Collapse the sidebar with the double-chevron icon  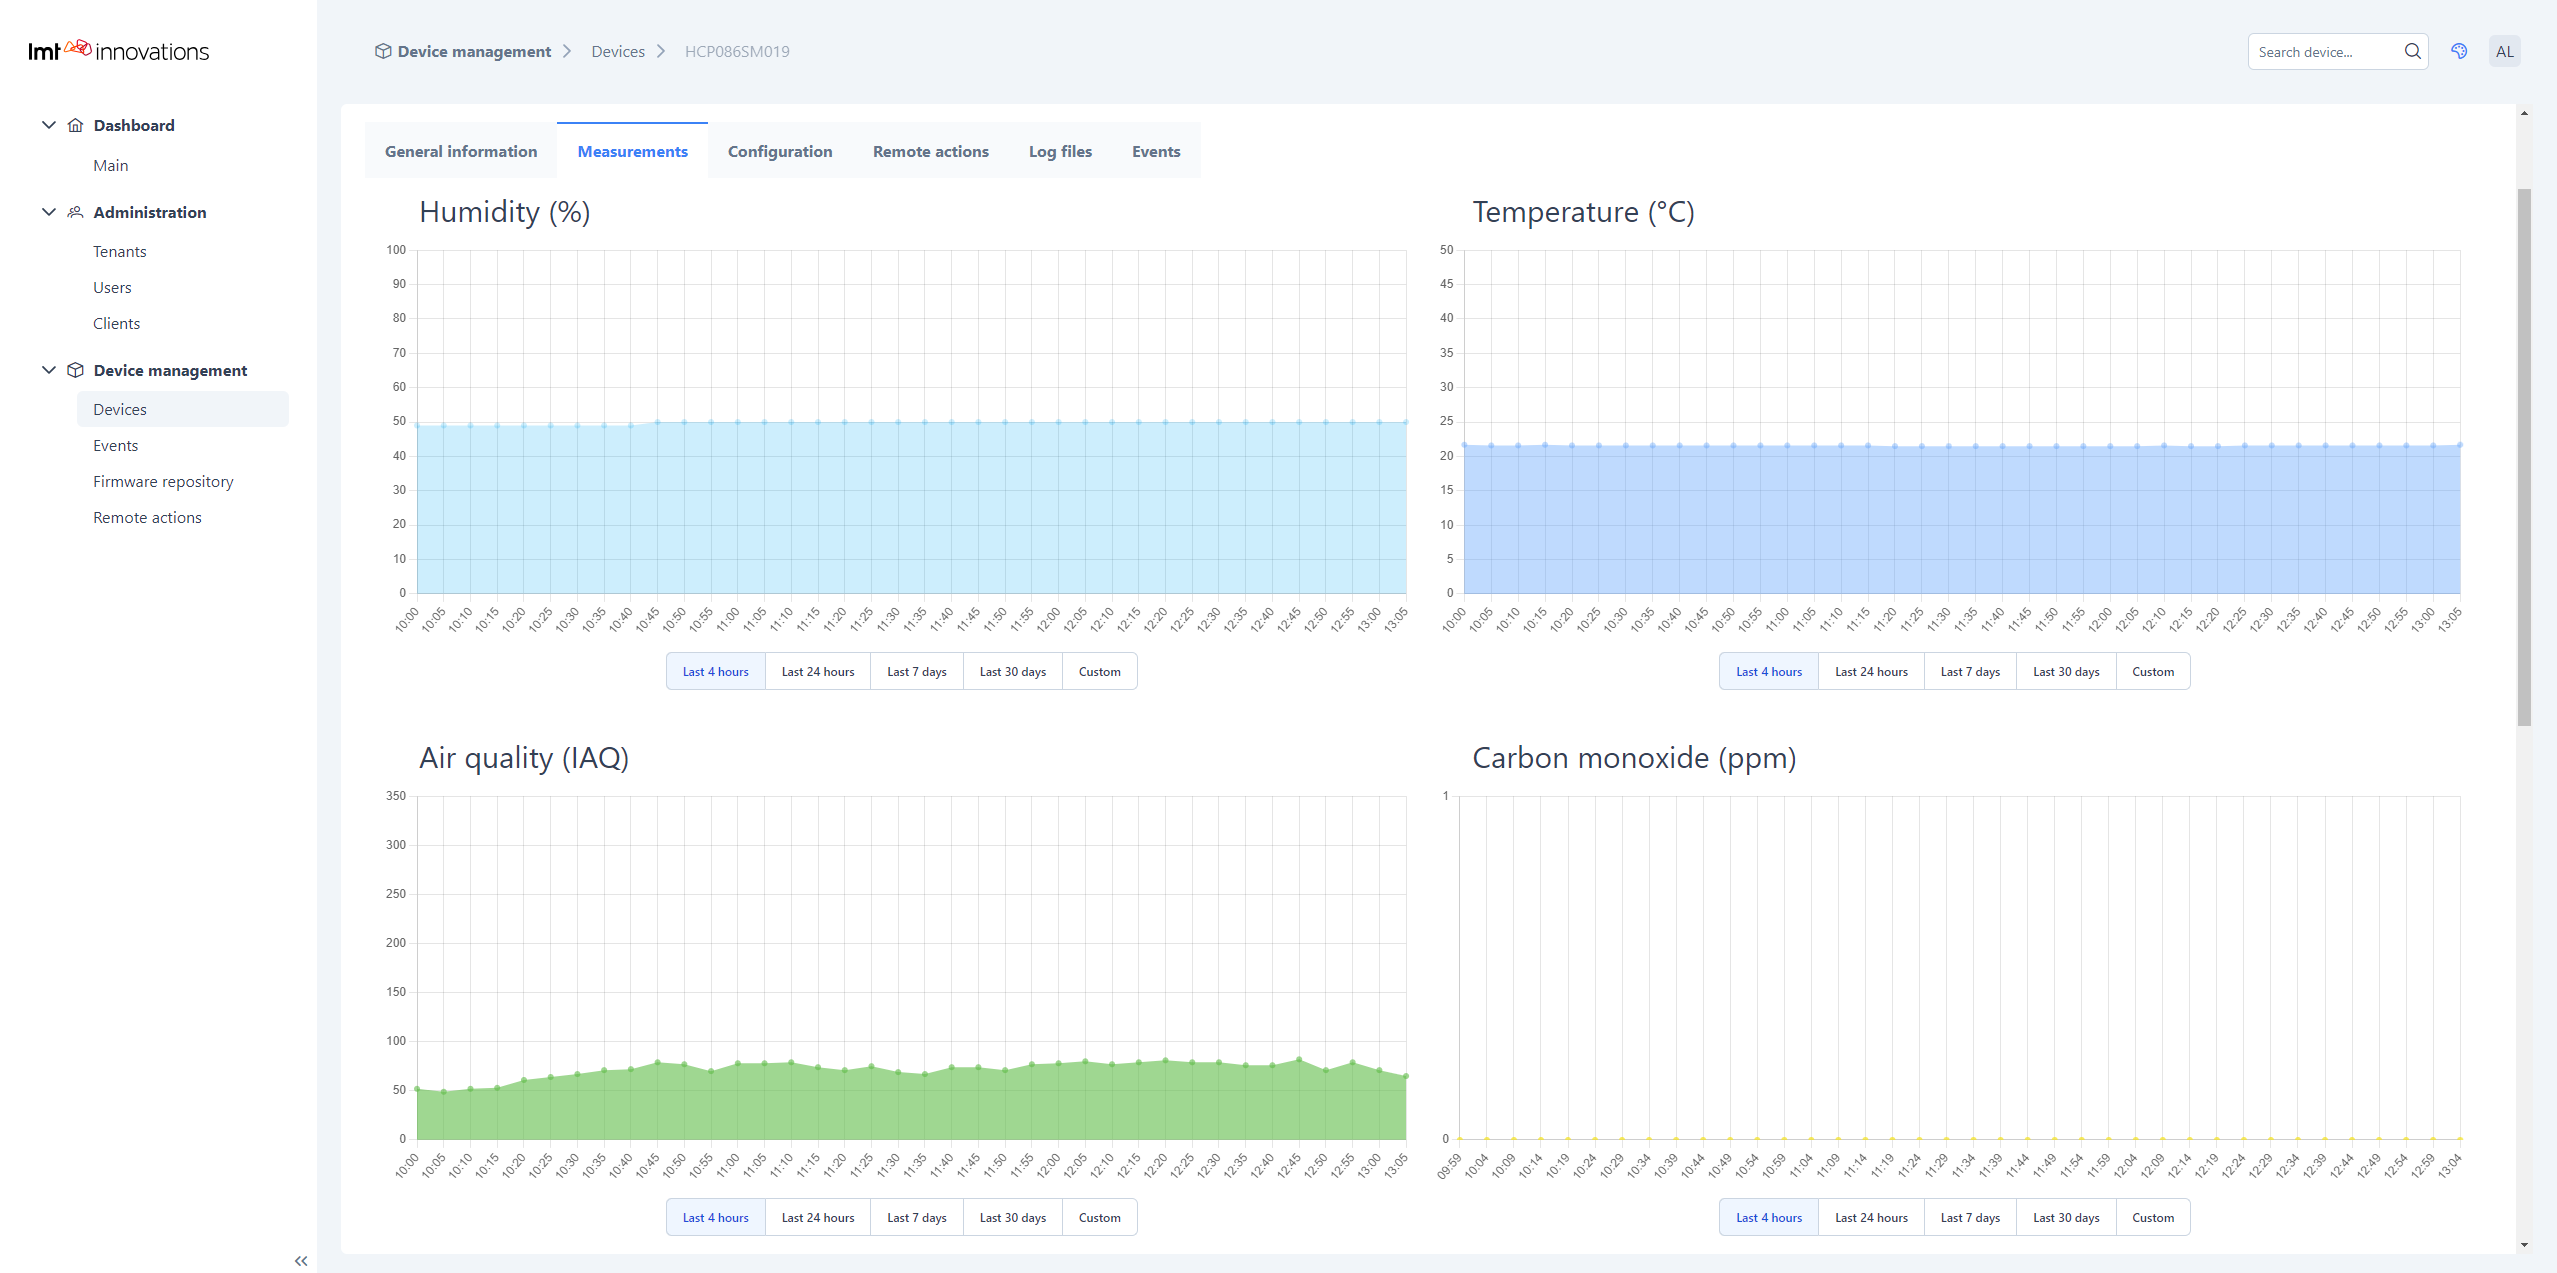click(x=300, y=1261)
